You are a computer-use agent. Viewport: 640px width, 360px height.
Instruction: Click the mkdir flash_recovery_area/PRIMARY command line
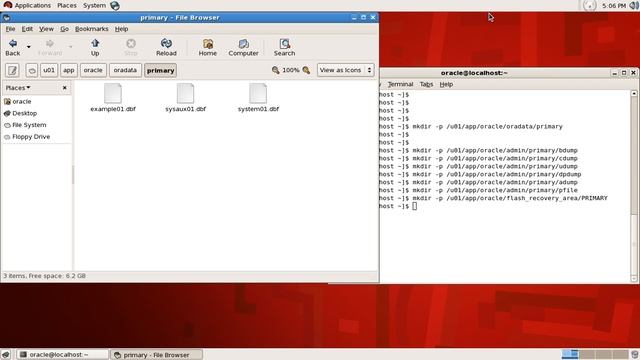pyautogui.click(x=510, y=198)
